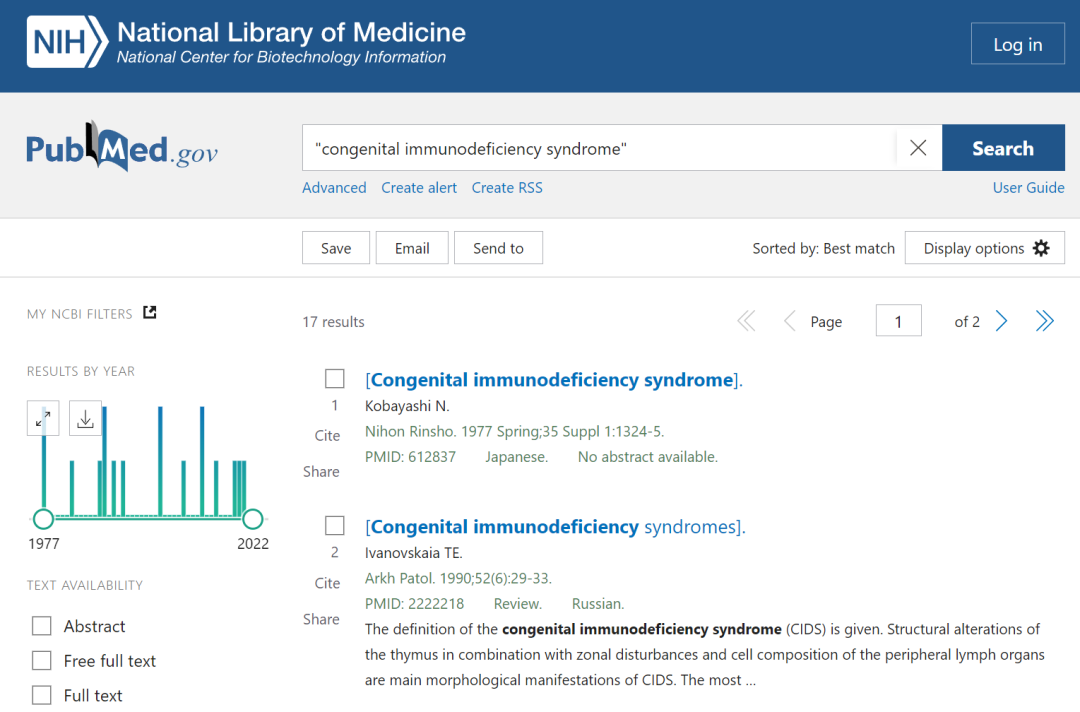Jump to the last results page

(x=1044, y=321)
